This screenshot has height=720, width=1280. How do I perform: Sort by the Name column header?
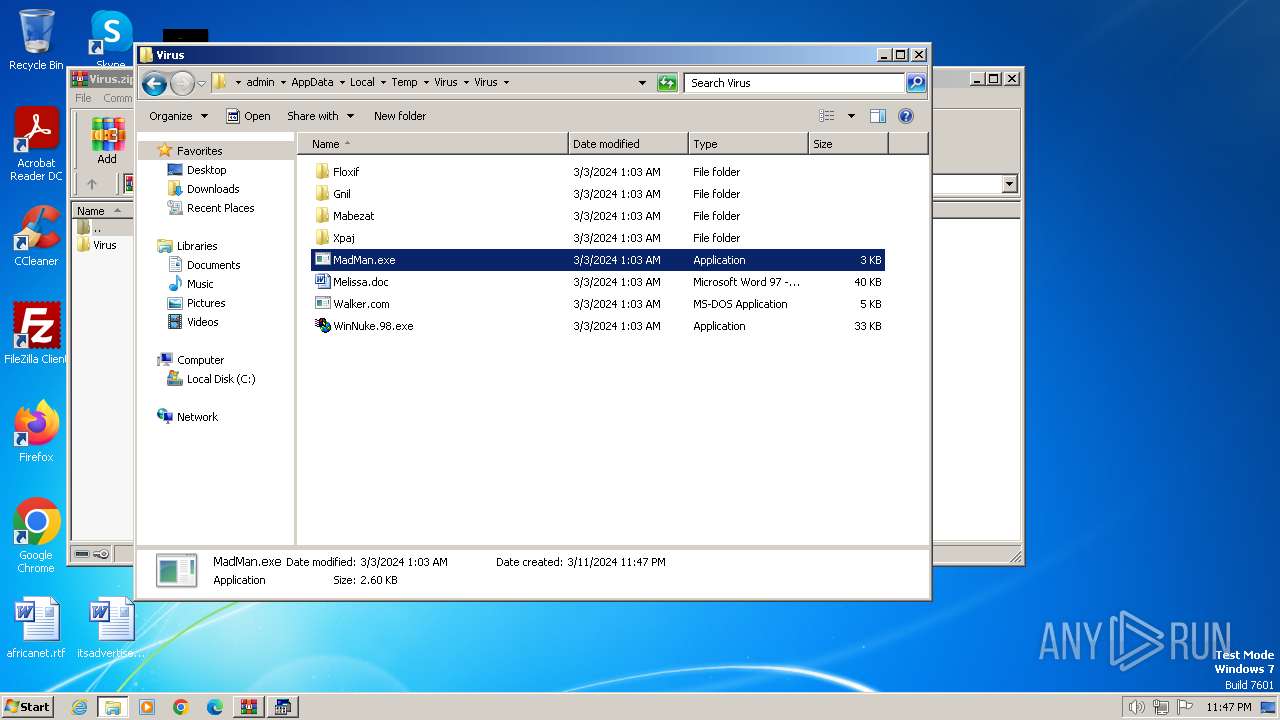(432, 144)
